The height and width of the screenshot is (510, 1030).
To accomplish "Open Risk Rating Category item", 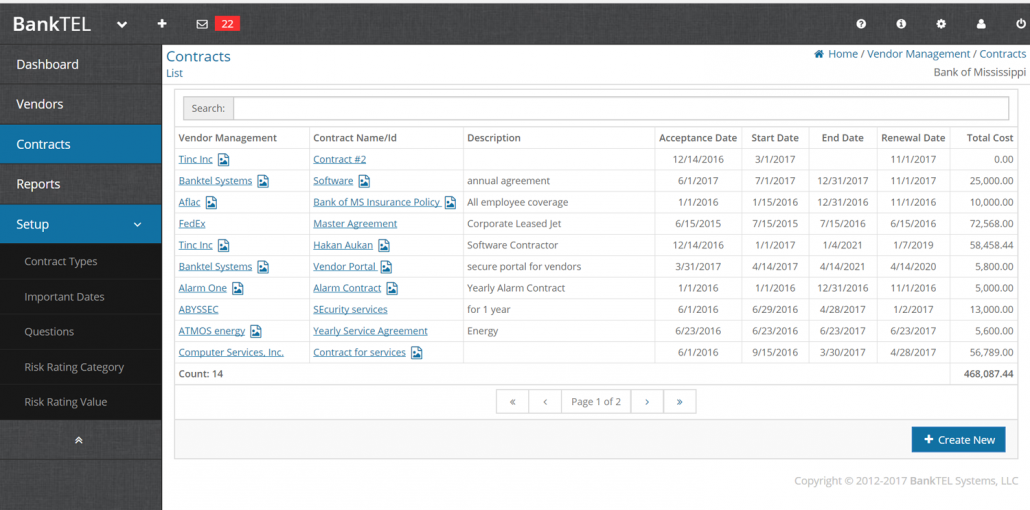I will click(80, 367).
